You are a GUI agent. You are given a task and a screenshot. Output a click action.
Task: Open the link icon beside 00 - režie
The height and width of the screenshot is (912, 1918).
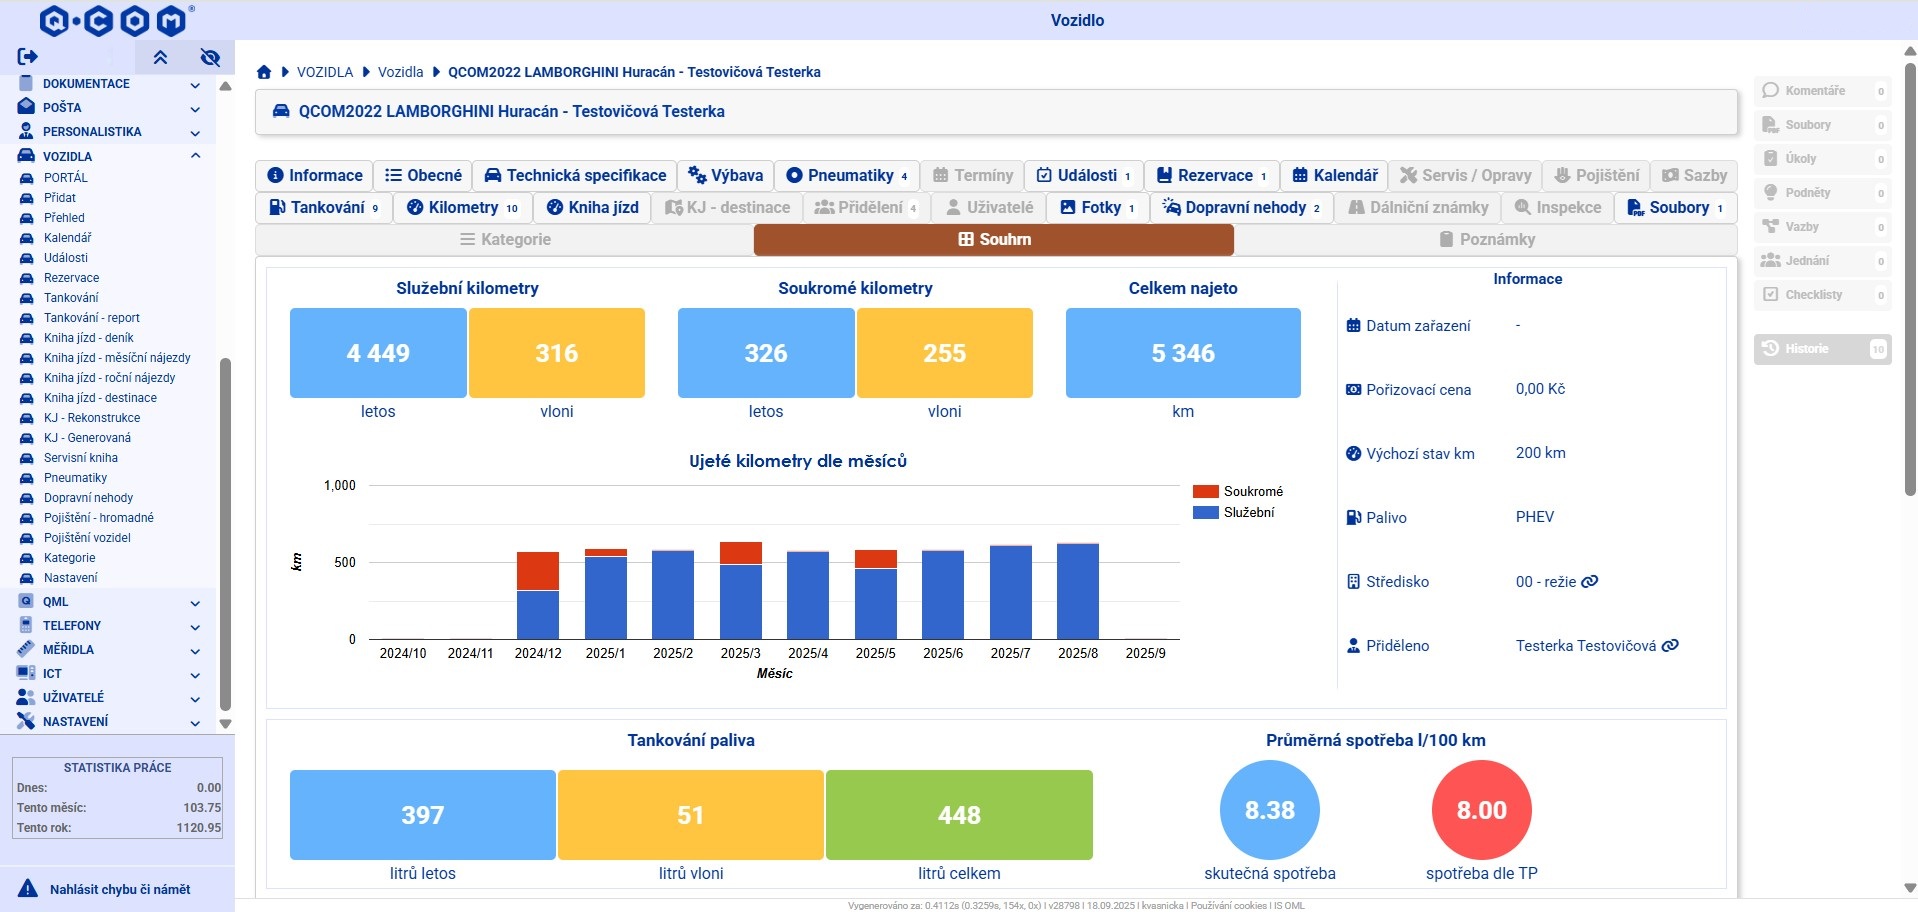pyautogui.click(x=1589, y=582)
